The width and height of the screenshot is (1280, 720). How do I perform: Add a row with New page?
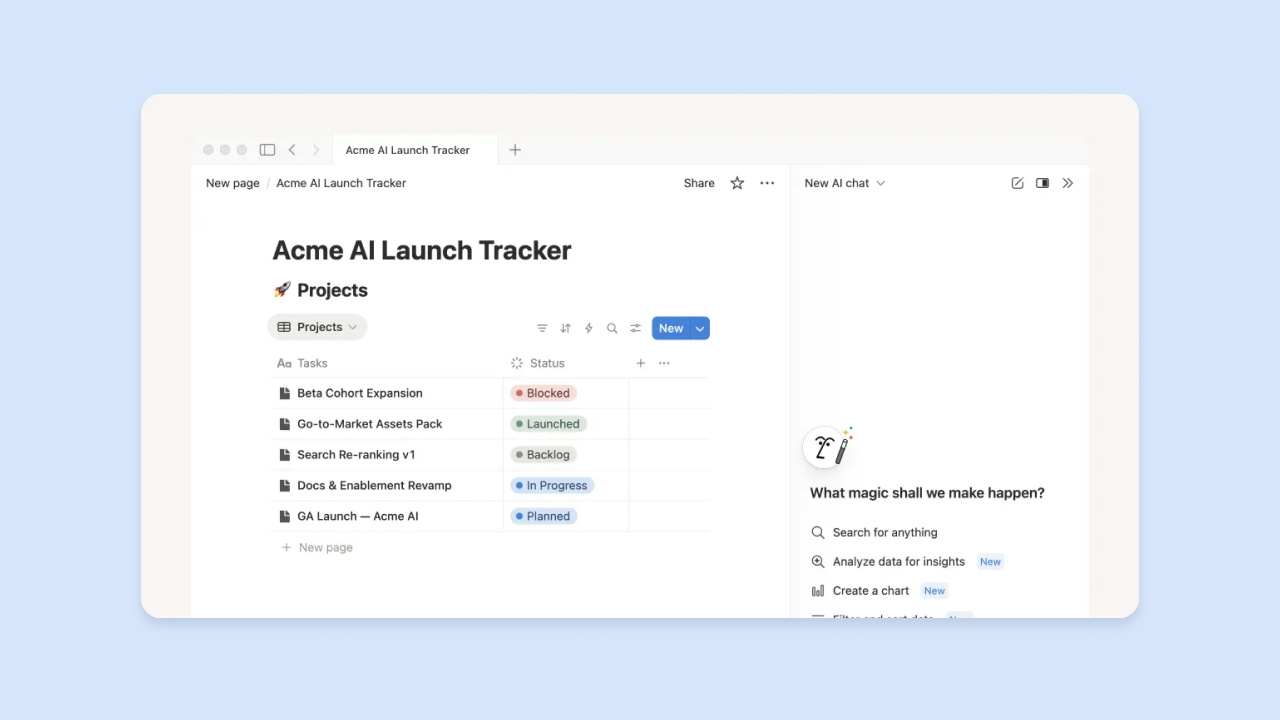(x=317, y=548)
